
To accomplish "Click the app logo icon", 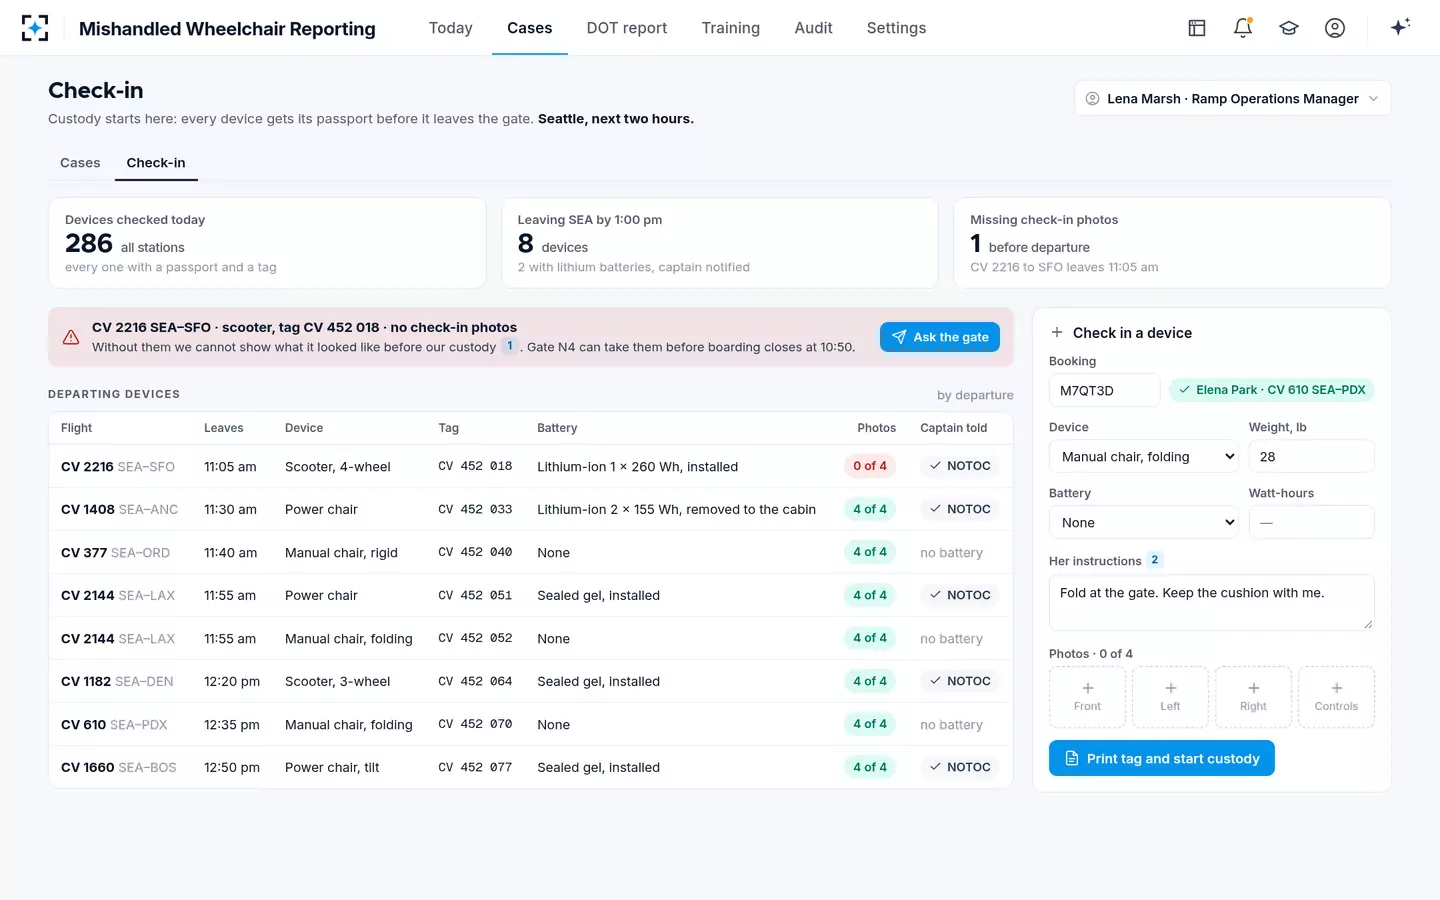I will (x=35, y=28).
